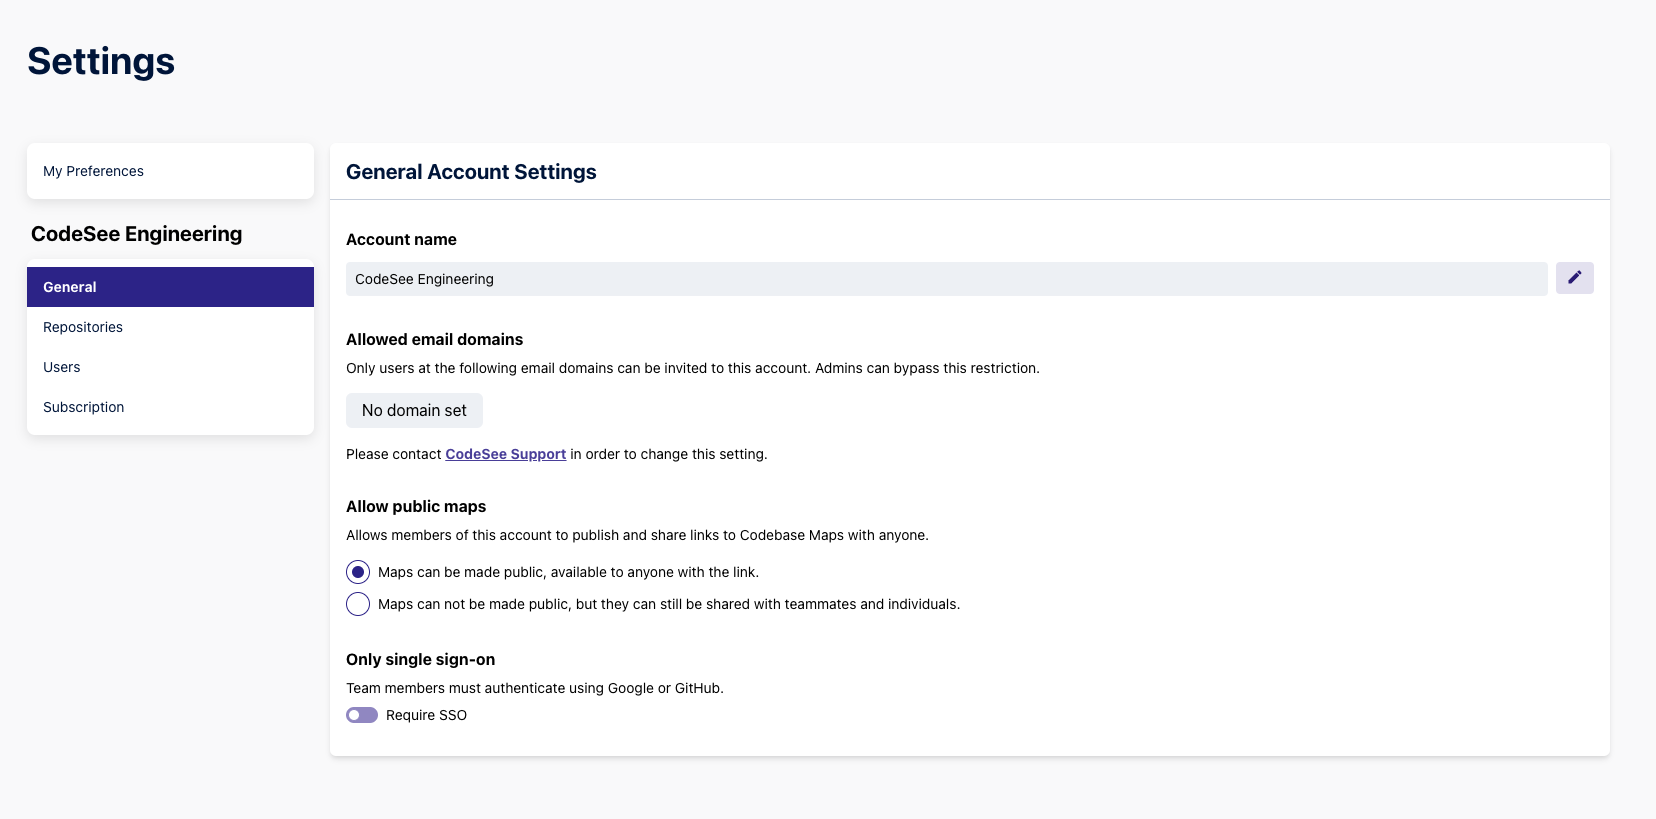Select the General settings tab
This screenshot has width=1656, height=819.
170,287
